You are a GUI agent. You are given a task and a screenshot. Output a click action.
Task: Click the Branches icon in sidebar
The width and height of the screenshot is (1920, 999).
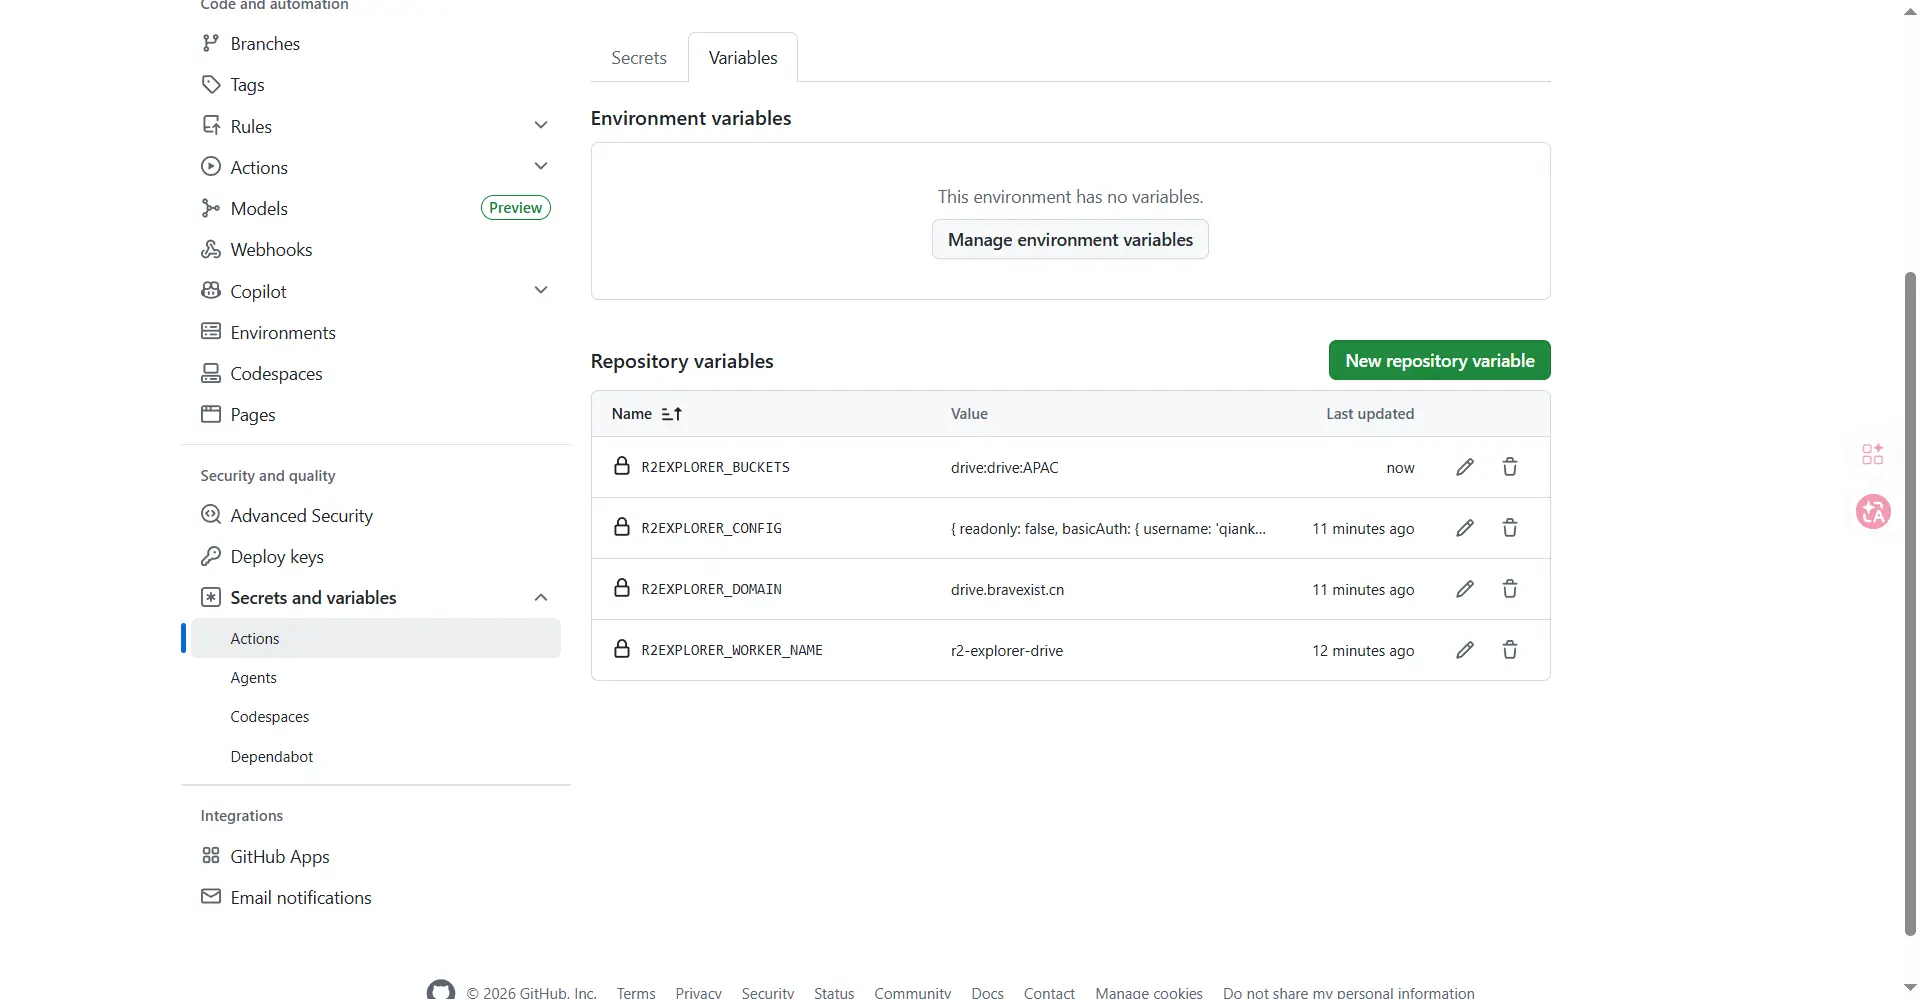point(210,43)
